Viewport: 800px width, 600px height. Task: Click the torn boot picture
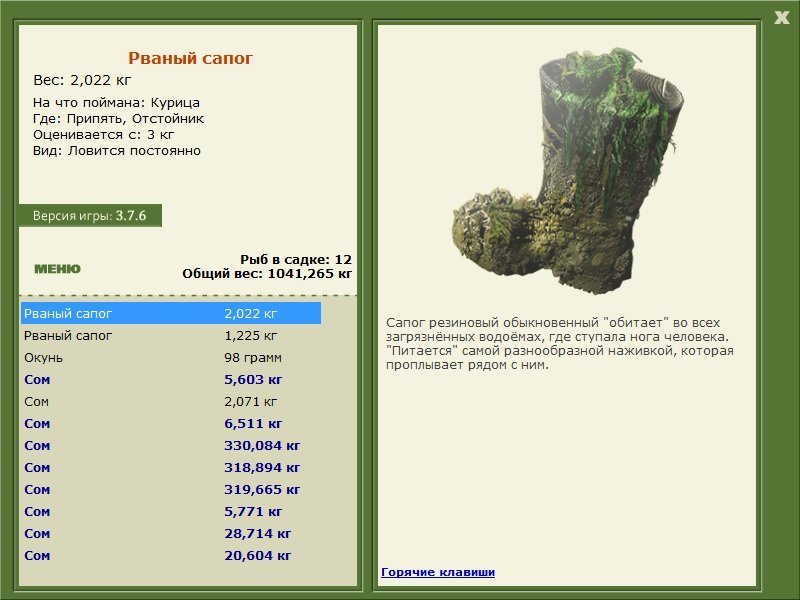point(567,171)
